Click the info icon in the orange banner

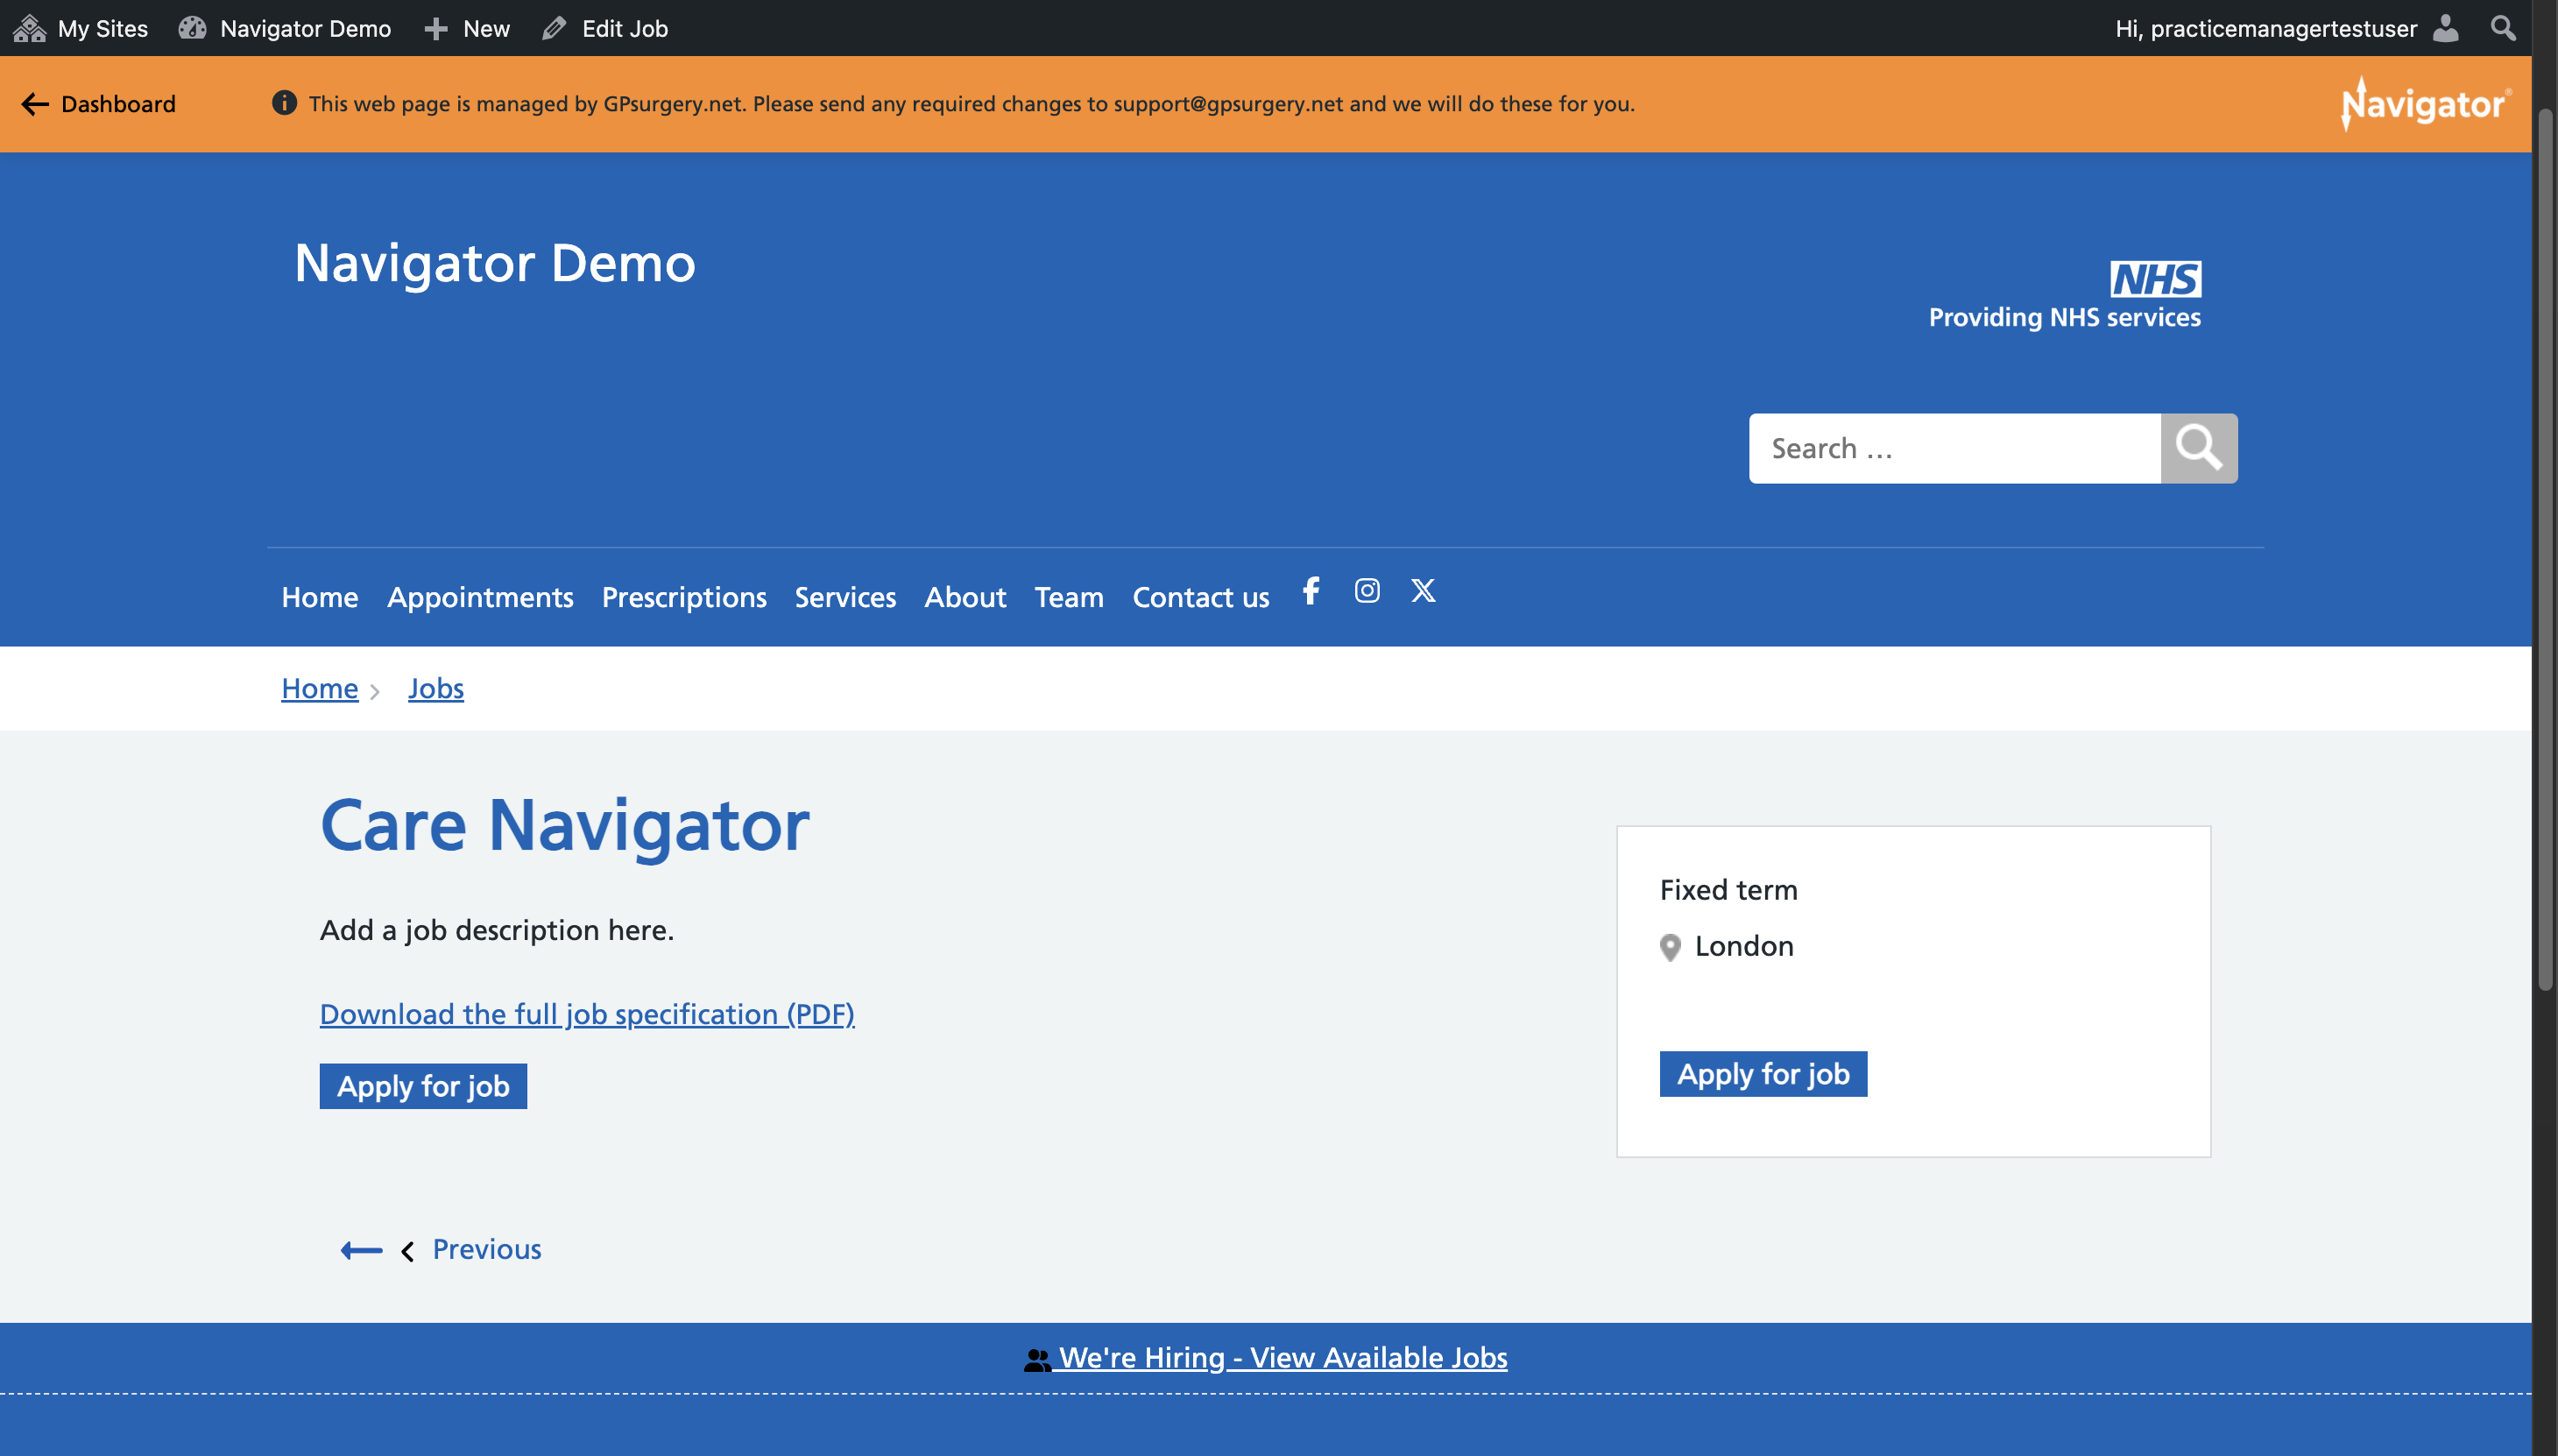click(284, 103)
